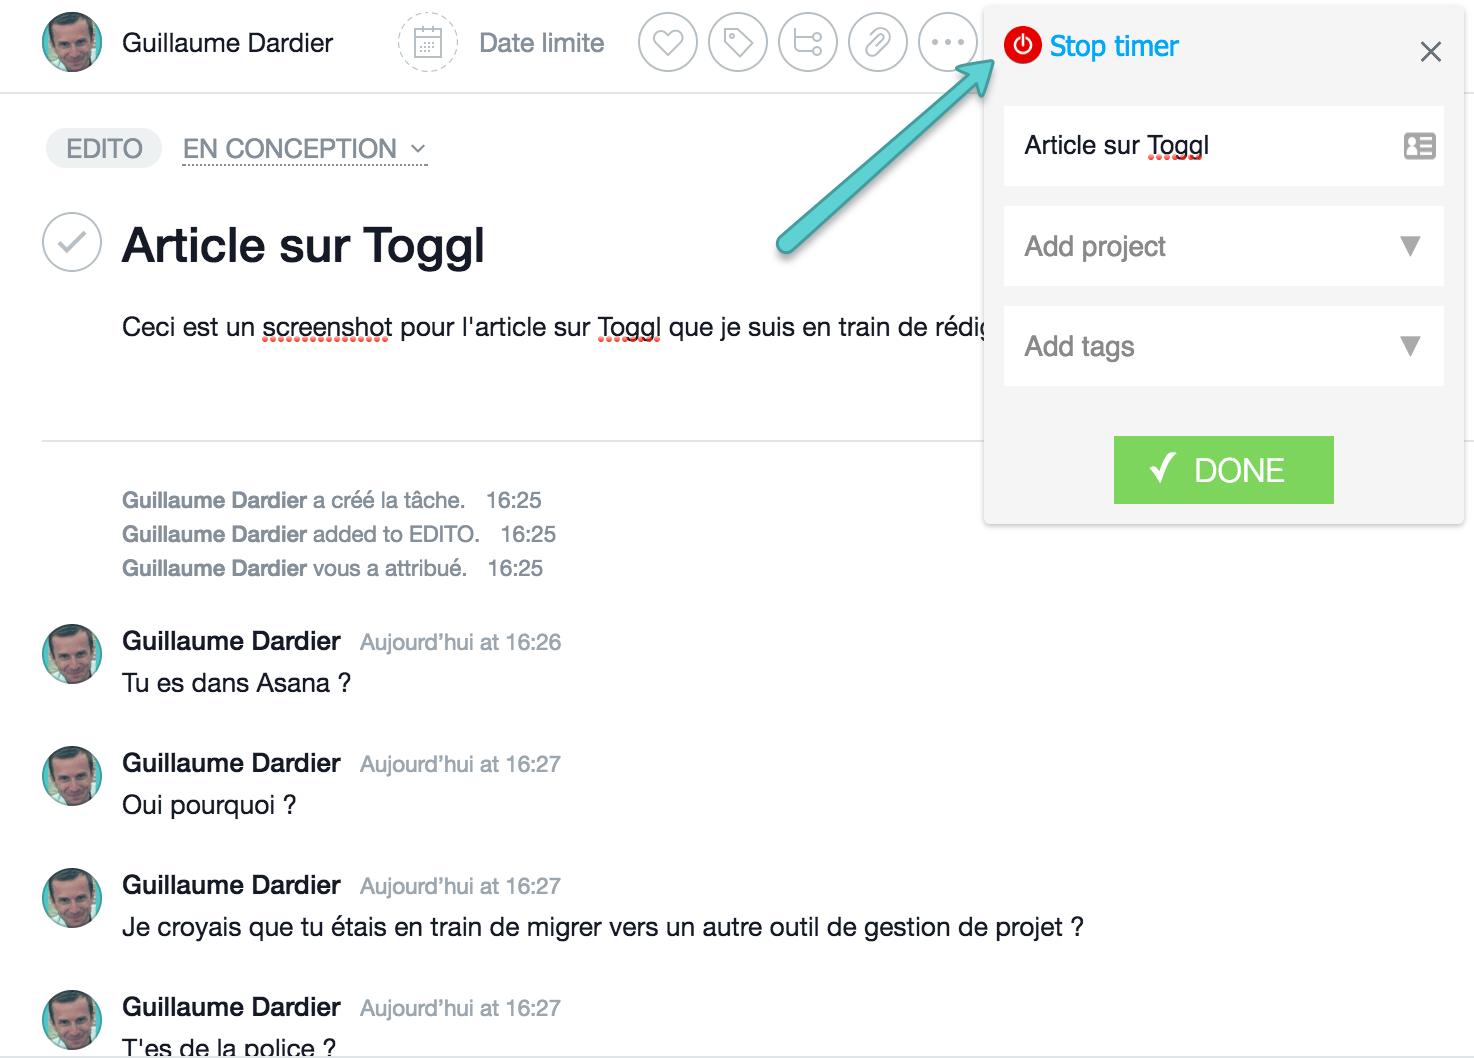Image resolution: width=1474 pixels, height=1058 pixels.
Task: Open the three-dots more actions menu
Action: click(x=947, y=43)
